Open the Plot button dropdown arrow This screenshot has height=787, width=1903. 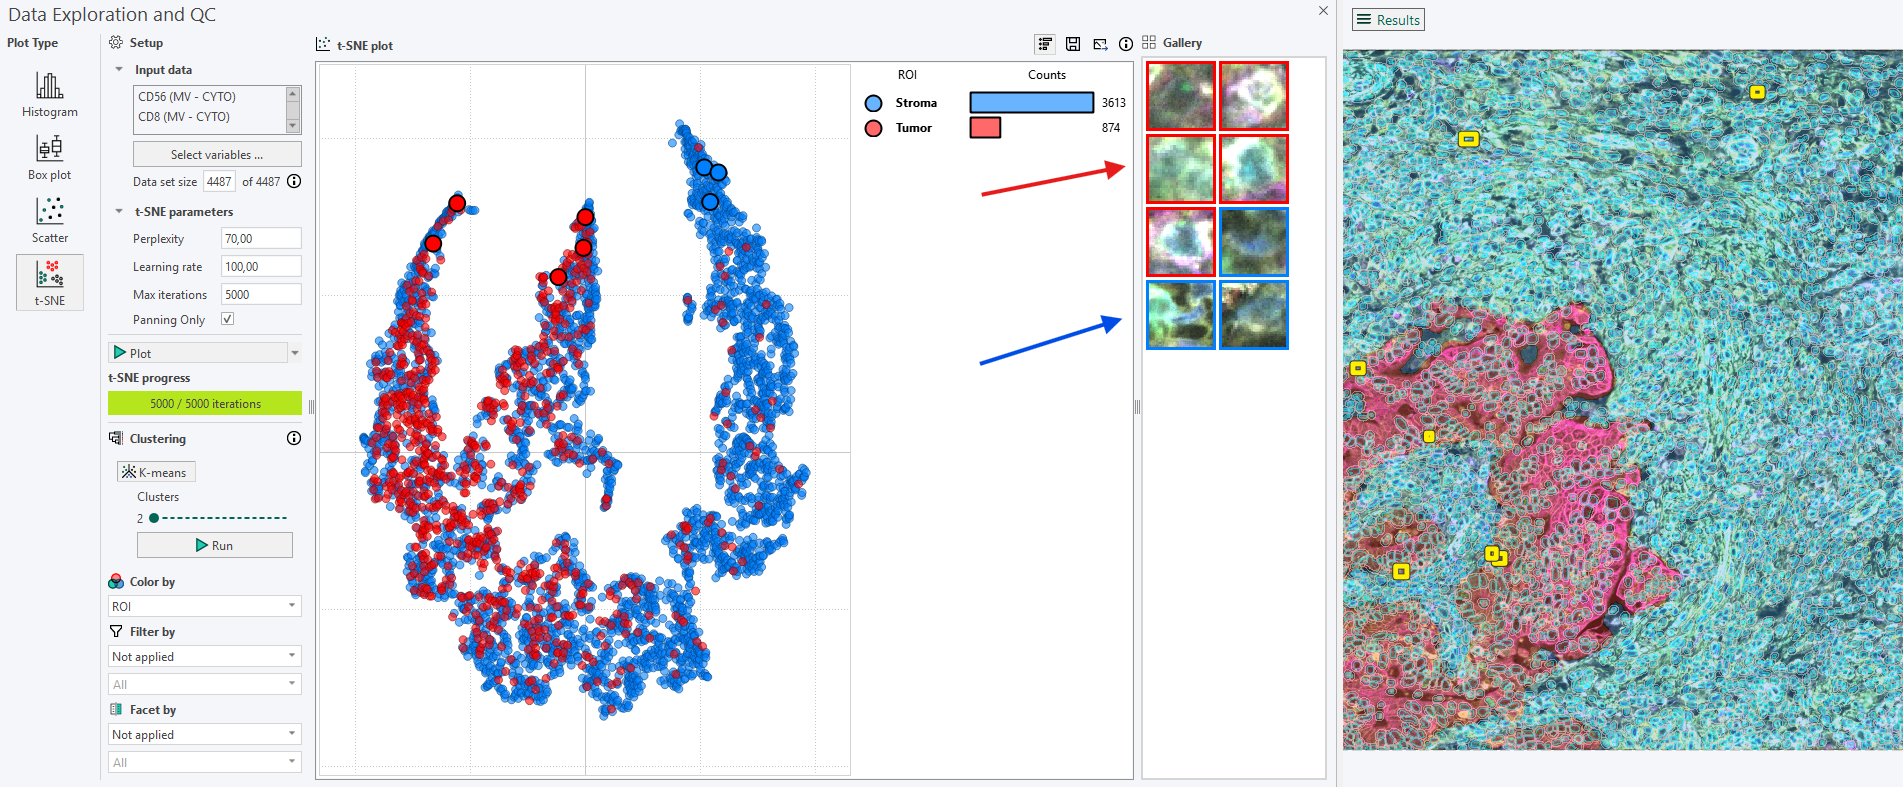(295, 353)
